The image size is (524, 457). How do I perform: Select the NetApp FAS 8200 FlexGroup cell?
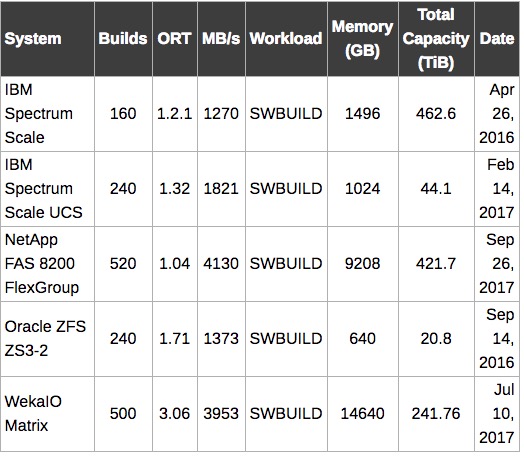[47, 264]
